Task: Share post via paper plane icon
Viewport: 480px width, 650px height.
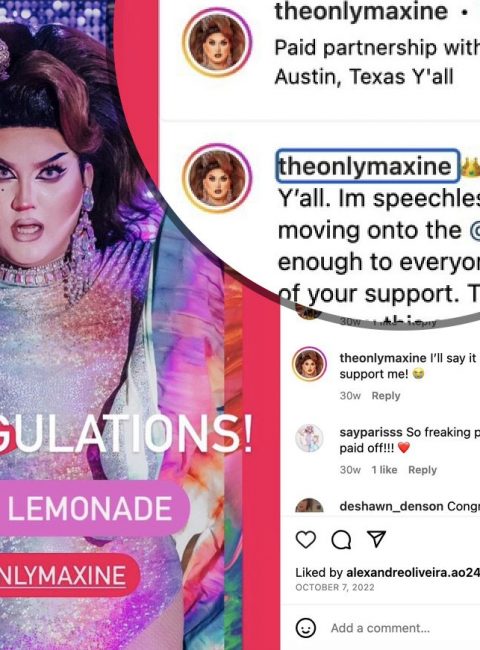Action: [377, 539]
